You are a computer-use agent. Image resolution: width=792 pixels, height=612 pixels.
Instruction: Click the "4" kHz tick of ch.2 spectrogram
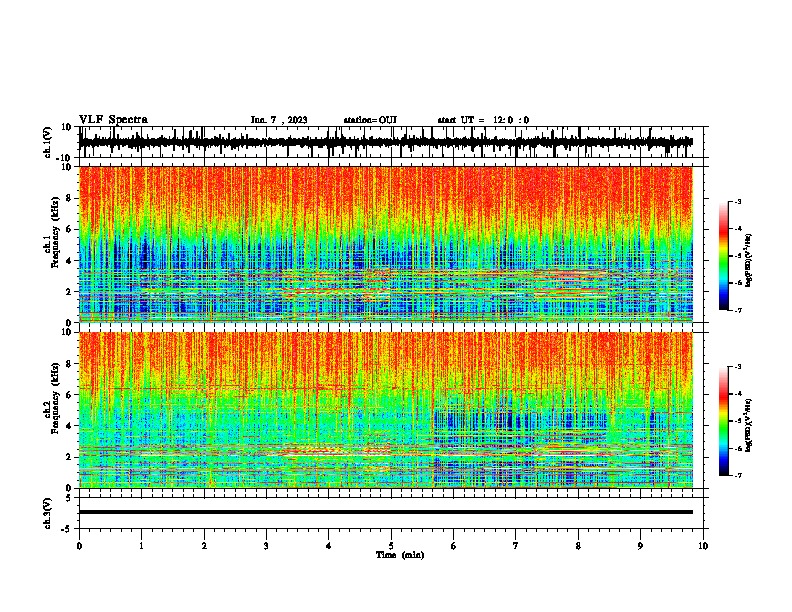pyautogui.click(x=70, y=426)
